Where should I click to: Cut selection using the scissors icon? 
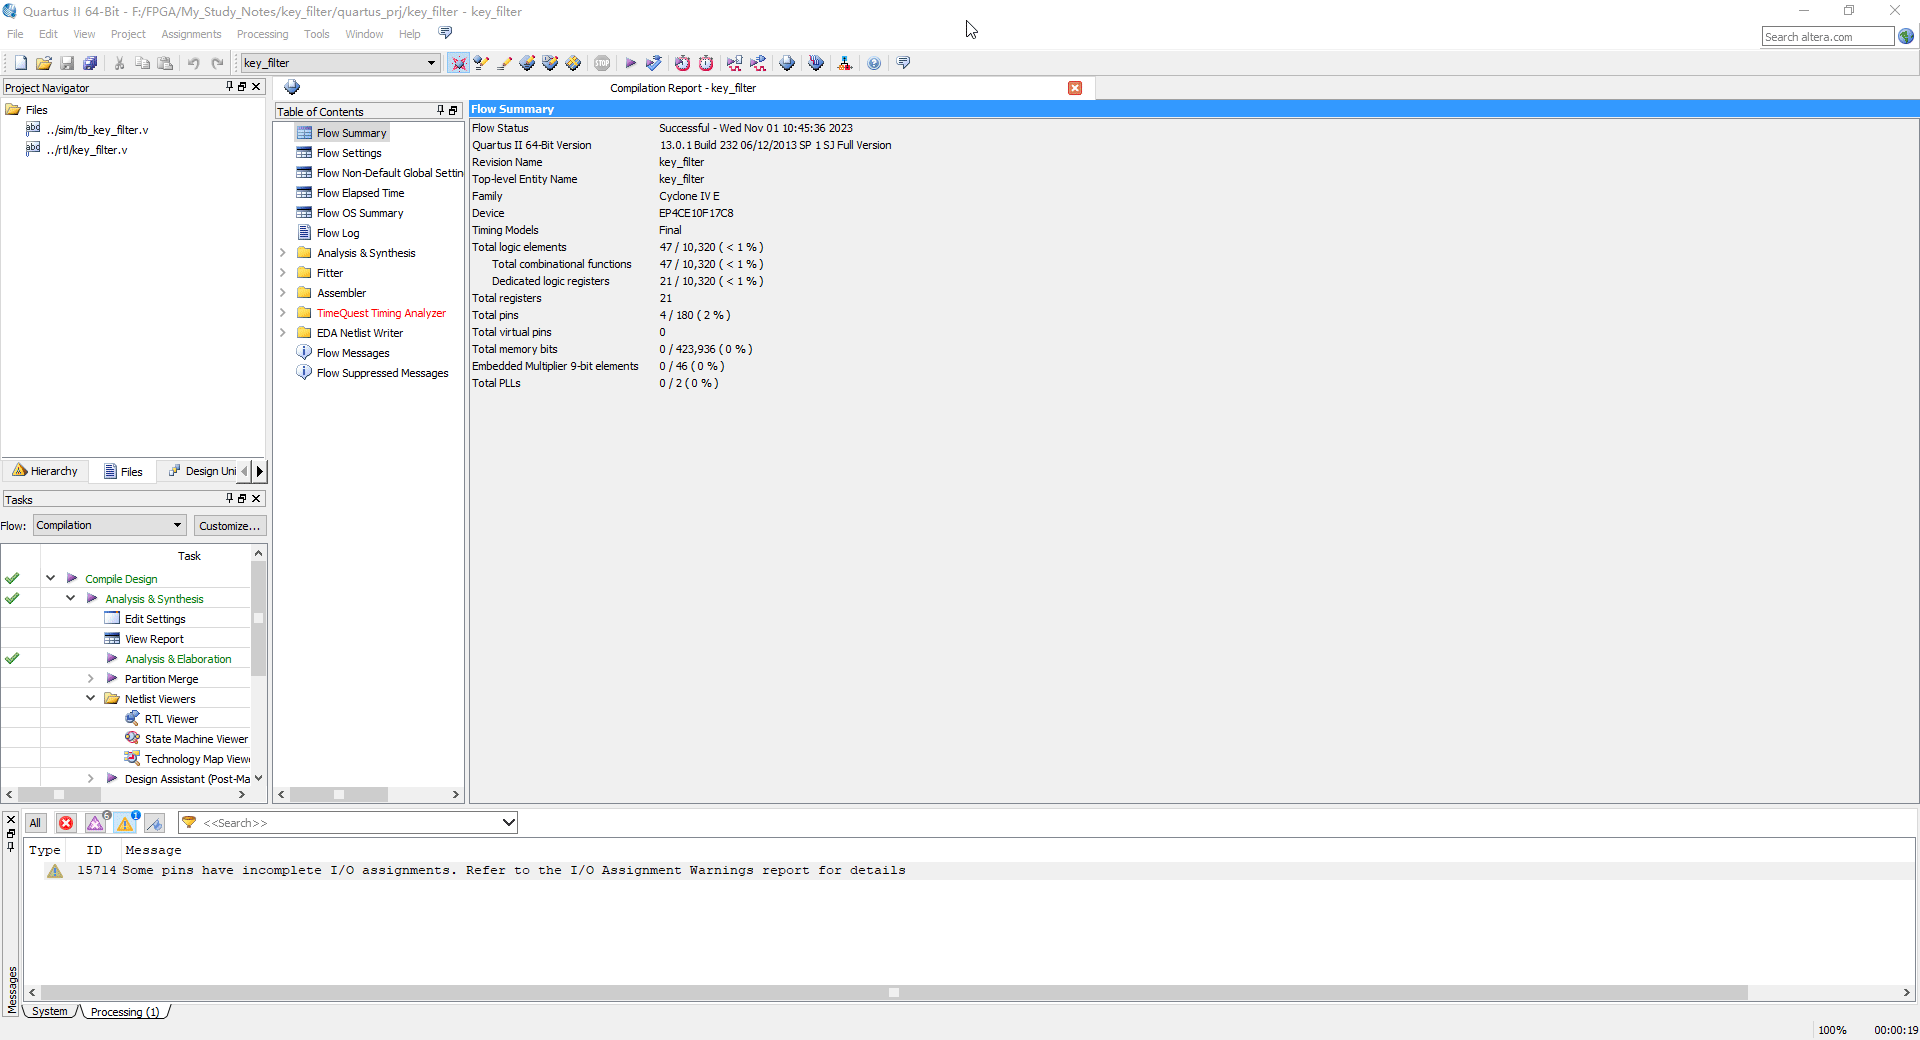(x=119, y=63)
